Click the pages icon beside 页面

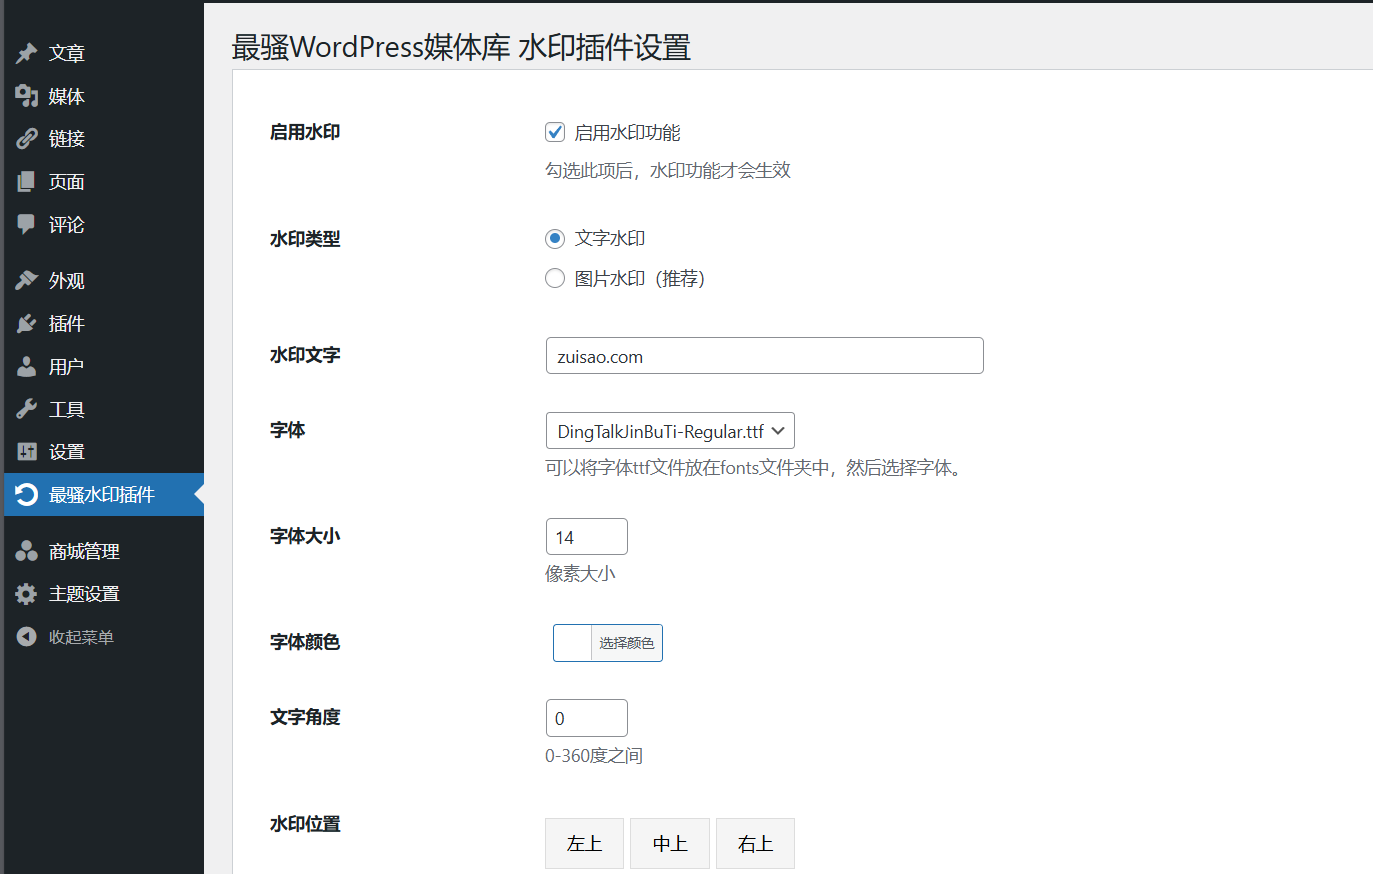click(x=26, y=182)
